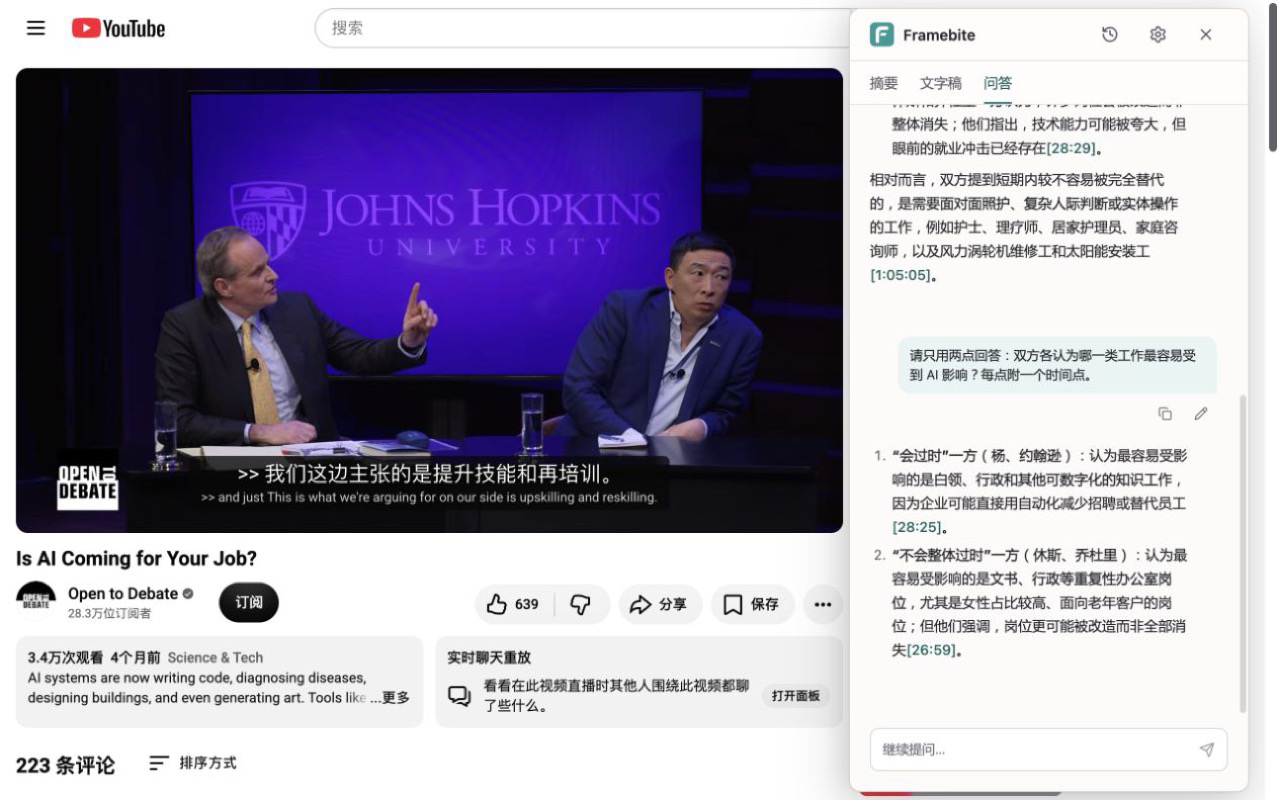Image resolution: width=1280 pixels, height=800 pixels.
Task: Open the live chat panel via 打开面板
Action: (796, 695)
